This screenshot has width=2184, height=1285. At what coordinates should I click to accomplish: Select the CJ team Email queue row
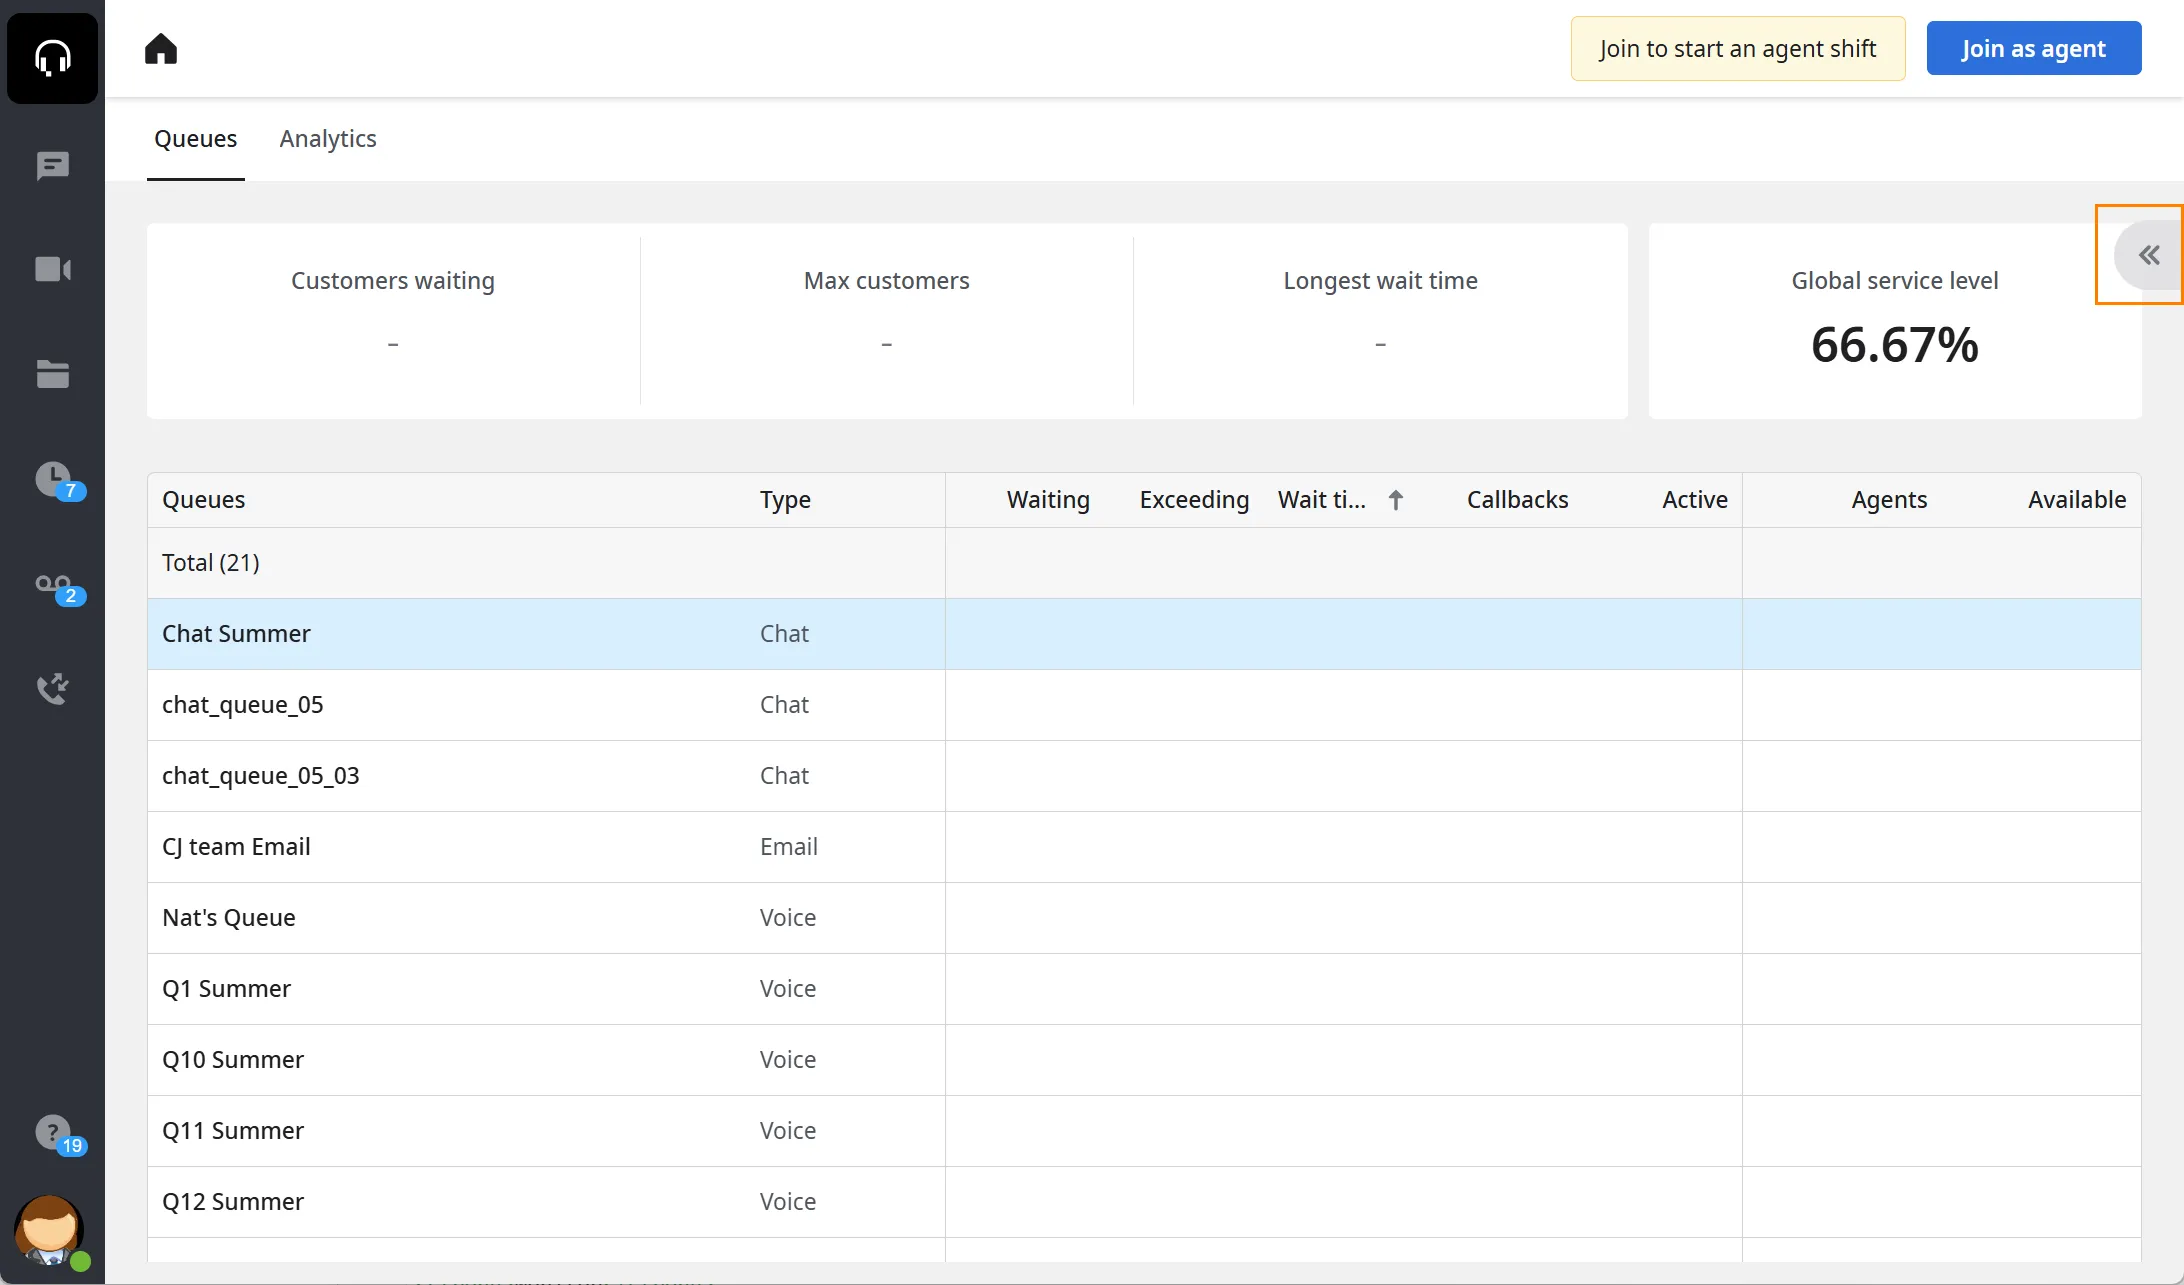click(x=1144, y=847)
